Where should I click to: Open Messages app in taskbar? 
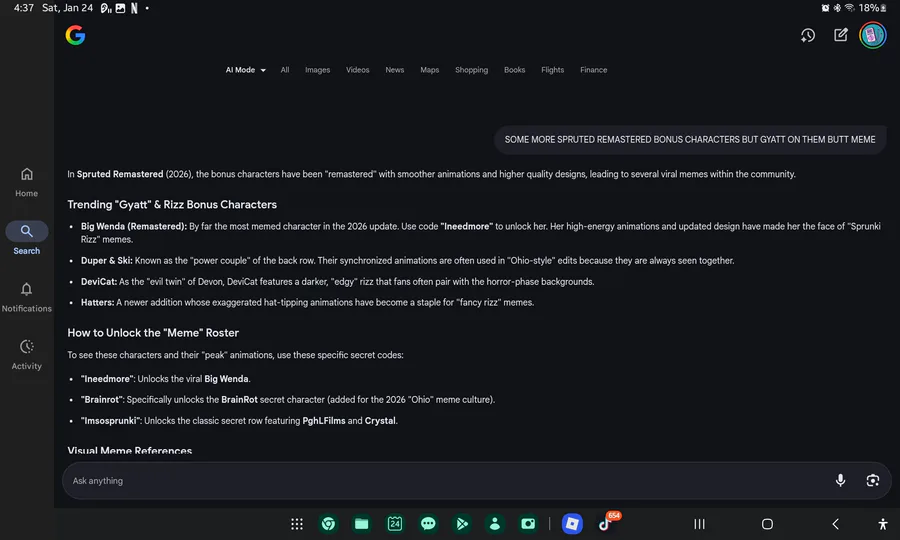point(428,524)
